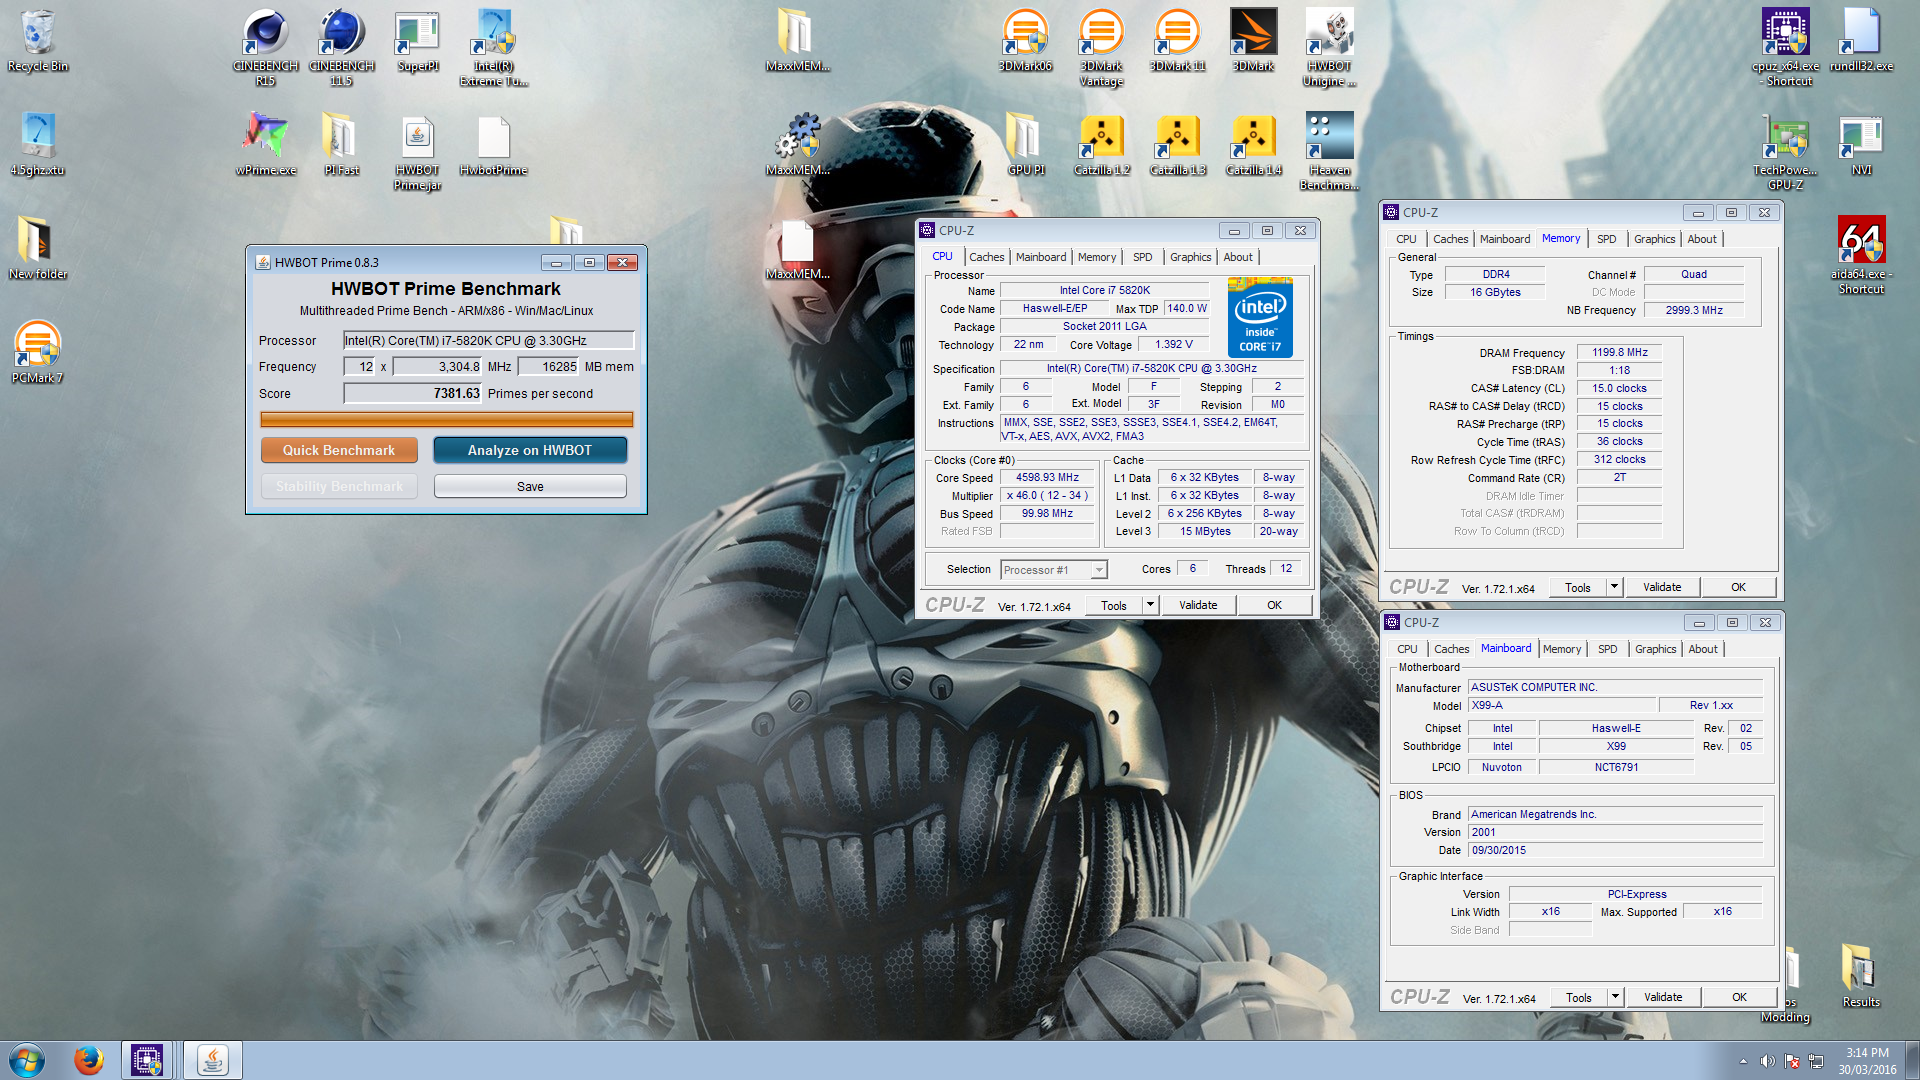Switch to Graphics tab in center CPU-Z
Image resolution: width=1920 pixels, height=1080 pixels.
1190,257
